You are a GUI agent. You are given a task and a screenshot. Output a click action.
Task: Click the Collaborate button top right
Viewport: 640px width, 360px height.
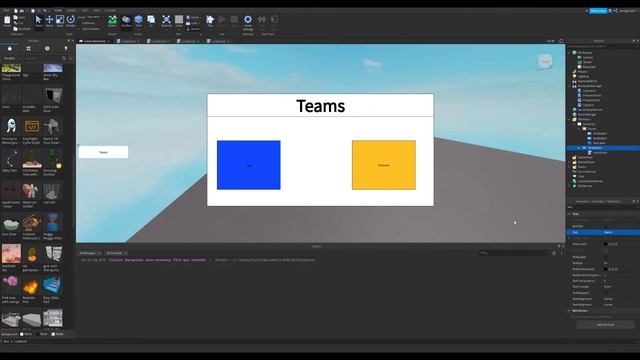[x=598, y=11]
